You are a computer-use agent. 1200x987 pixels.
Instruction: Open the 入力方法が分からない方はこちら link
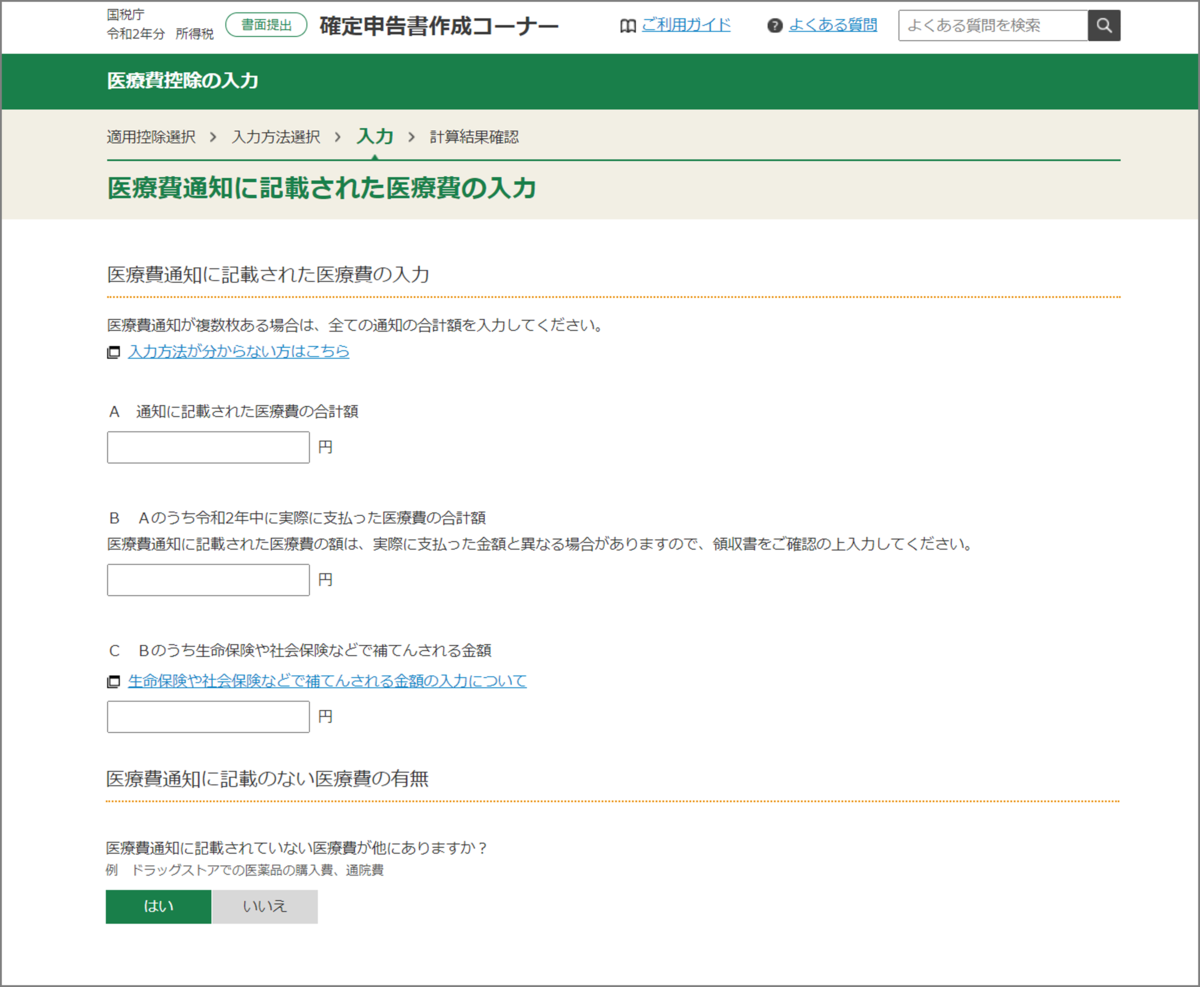(x=237, y=352)
